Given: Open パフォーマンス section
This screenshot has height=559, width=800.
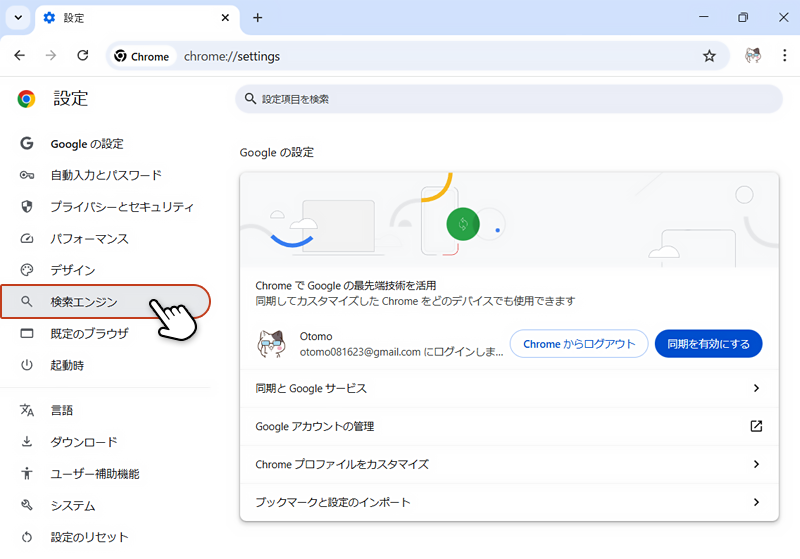Looking at the screenshot, I should tap(106, 239).
